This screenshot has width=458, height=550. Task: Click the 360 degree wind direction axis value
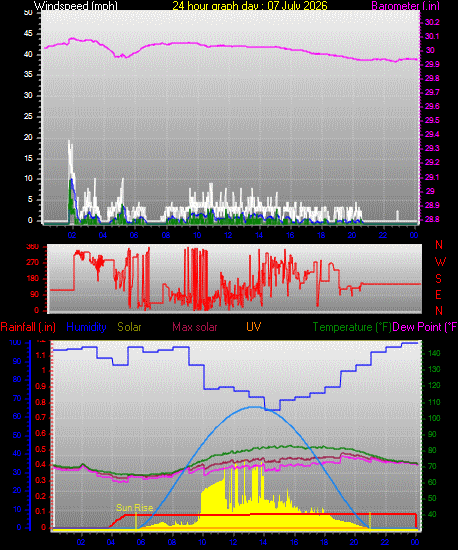33,247
